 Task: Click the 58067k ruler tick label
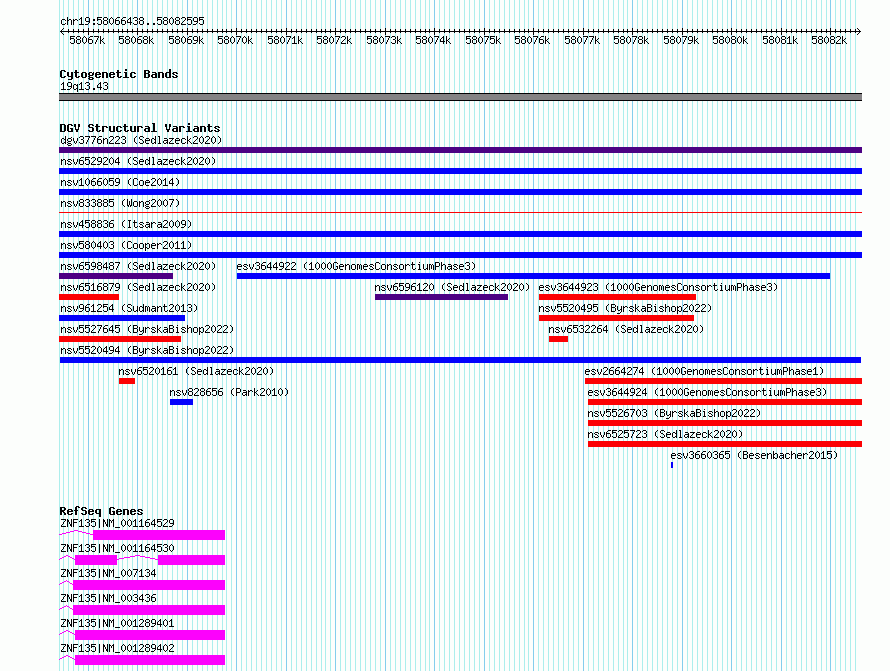tap(87, 40)
